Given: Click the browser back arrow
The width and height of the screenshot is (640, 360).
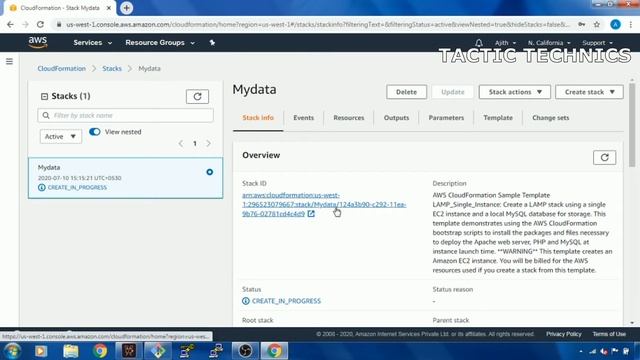Looking at the screenshot, I should click(10, 24).
